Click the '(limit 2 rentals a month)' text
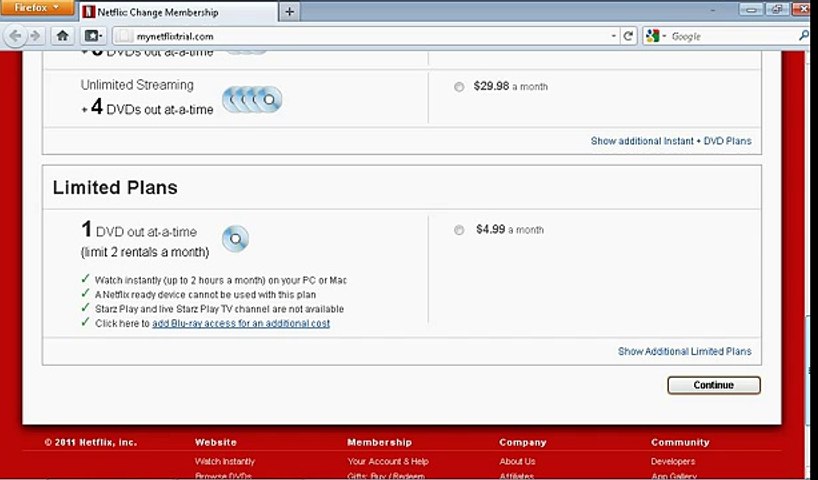The height and width of the screenshot is (480, 818). tap(145, 252)
